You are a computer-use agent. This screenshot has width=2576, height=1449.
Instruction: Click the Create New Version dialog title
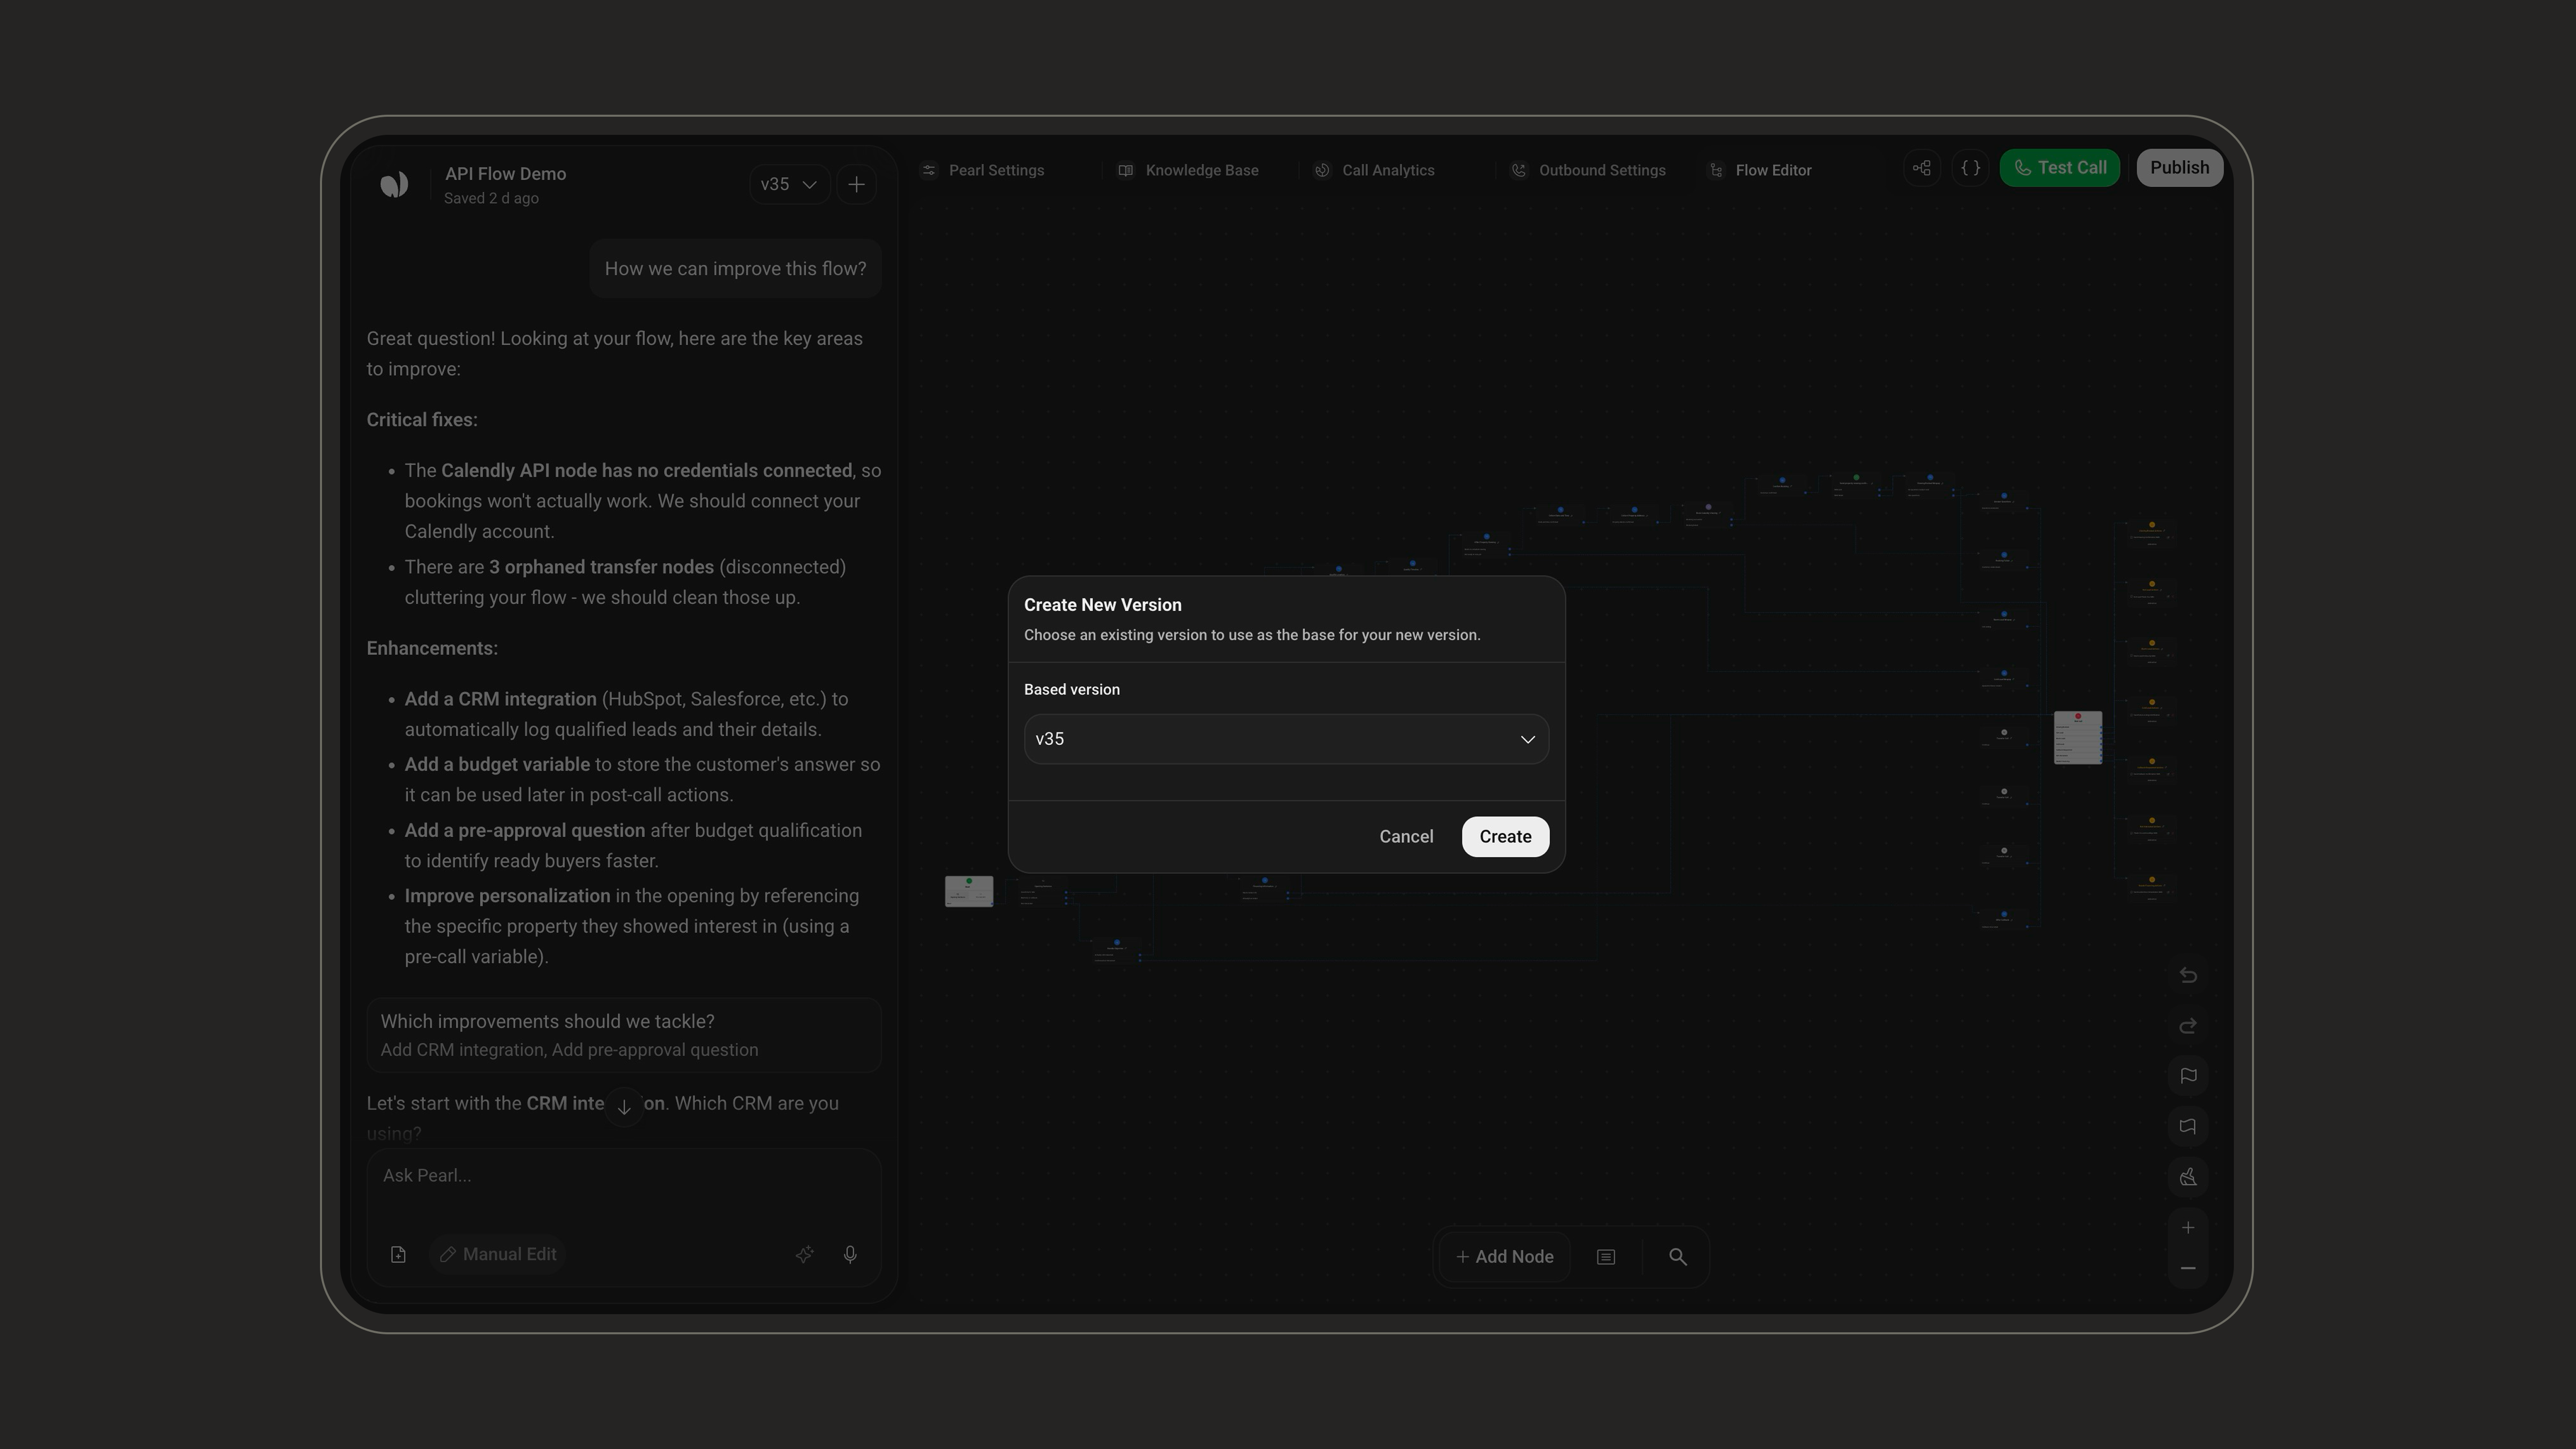point(1102,605)
